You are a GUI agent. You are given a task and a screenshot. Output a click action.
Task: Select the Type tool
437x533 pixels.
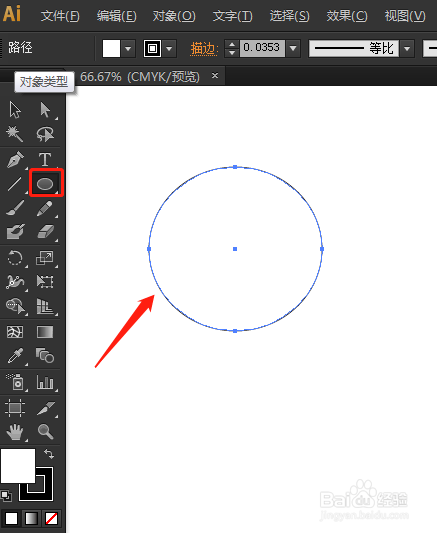pyautogui.click(x=45, y=159)
